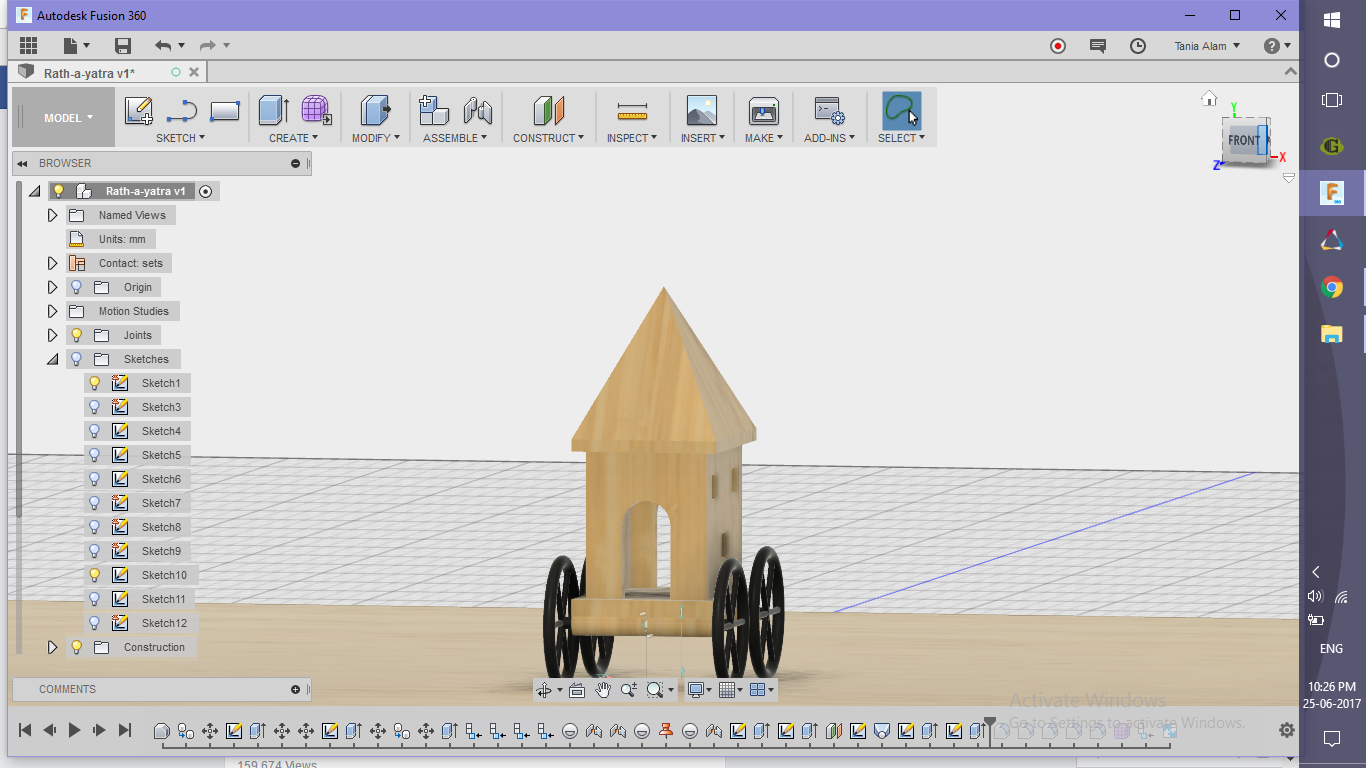Play the design timeline
This screenshot has height=768, width=1366.
[x=74, y=731]
